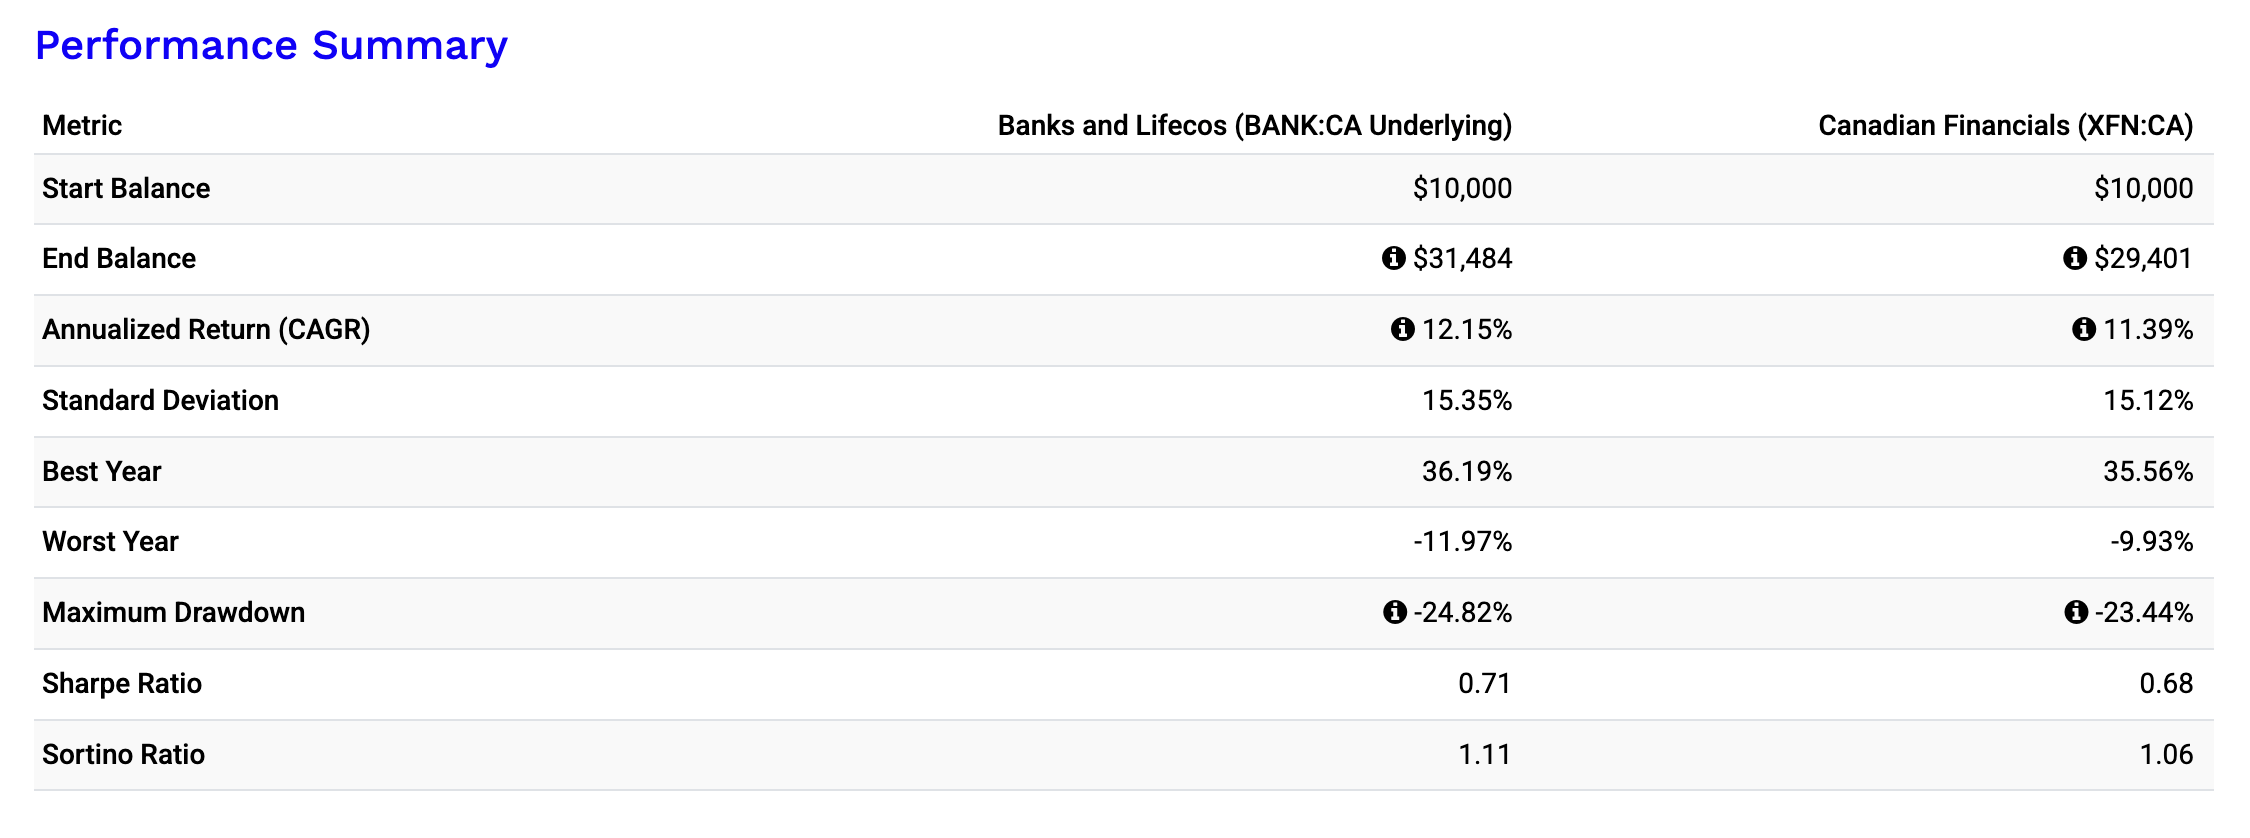2250x838 pixels.
Task: Click Canadian Financials (XFN:CA) column header
Action: tap(2005, 126)
